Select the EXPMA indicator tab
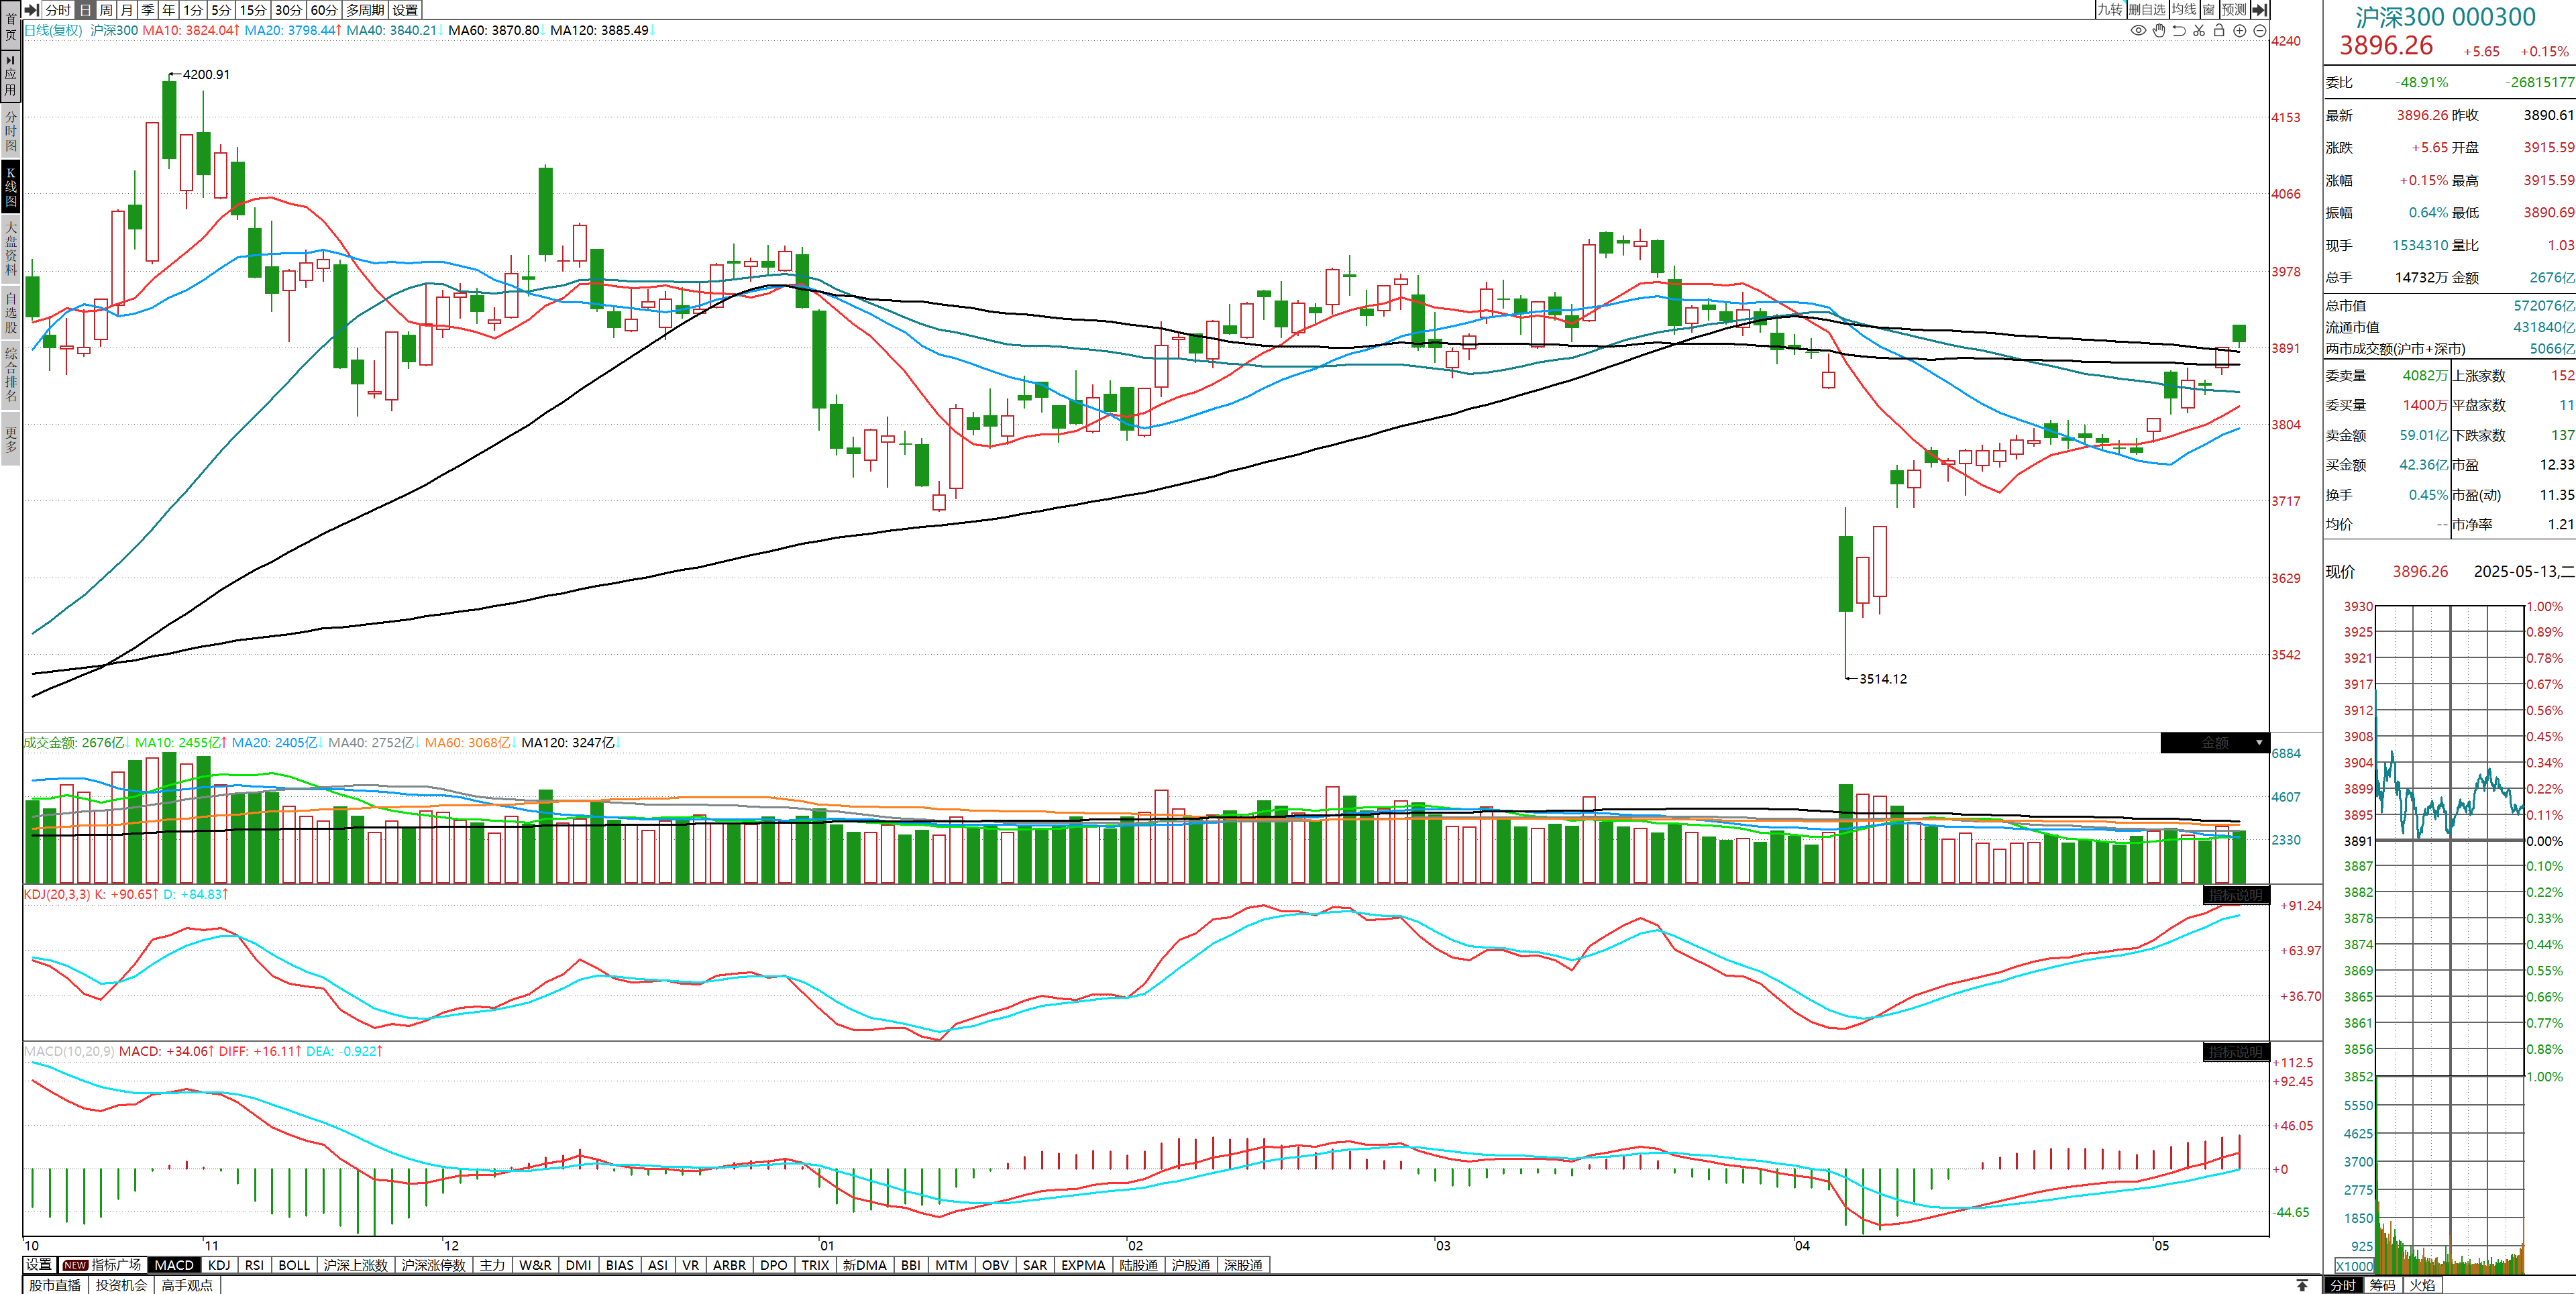 tap(1083, 1265)
